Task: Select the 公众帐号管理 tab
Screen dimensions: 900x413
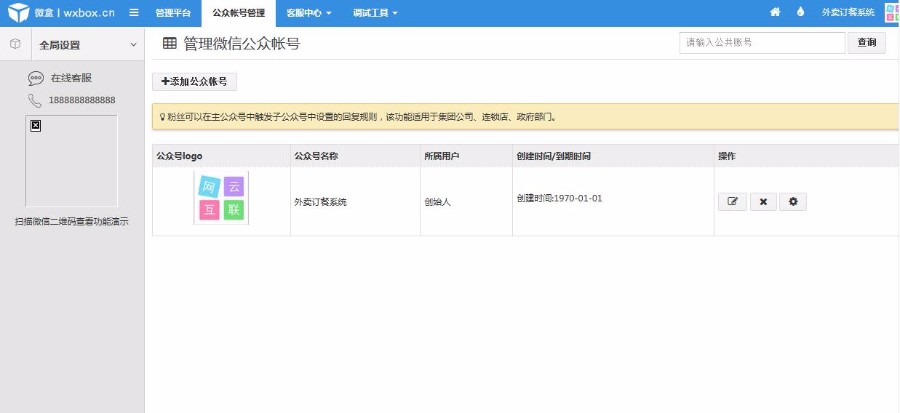Action: pyautogui.click(x=239, y=13)
